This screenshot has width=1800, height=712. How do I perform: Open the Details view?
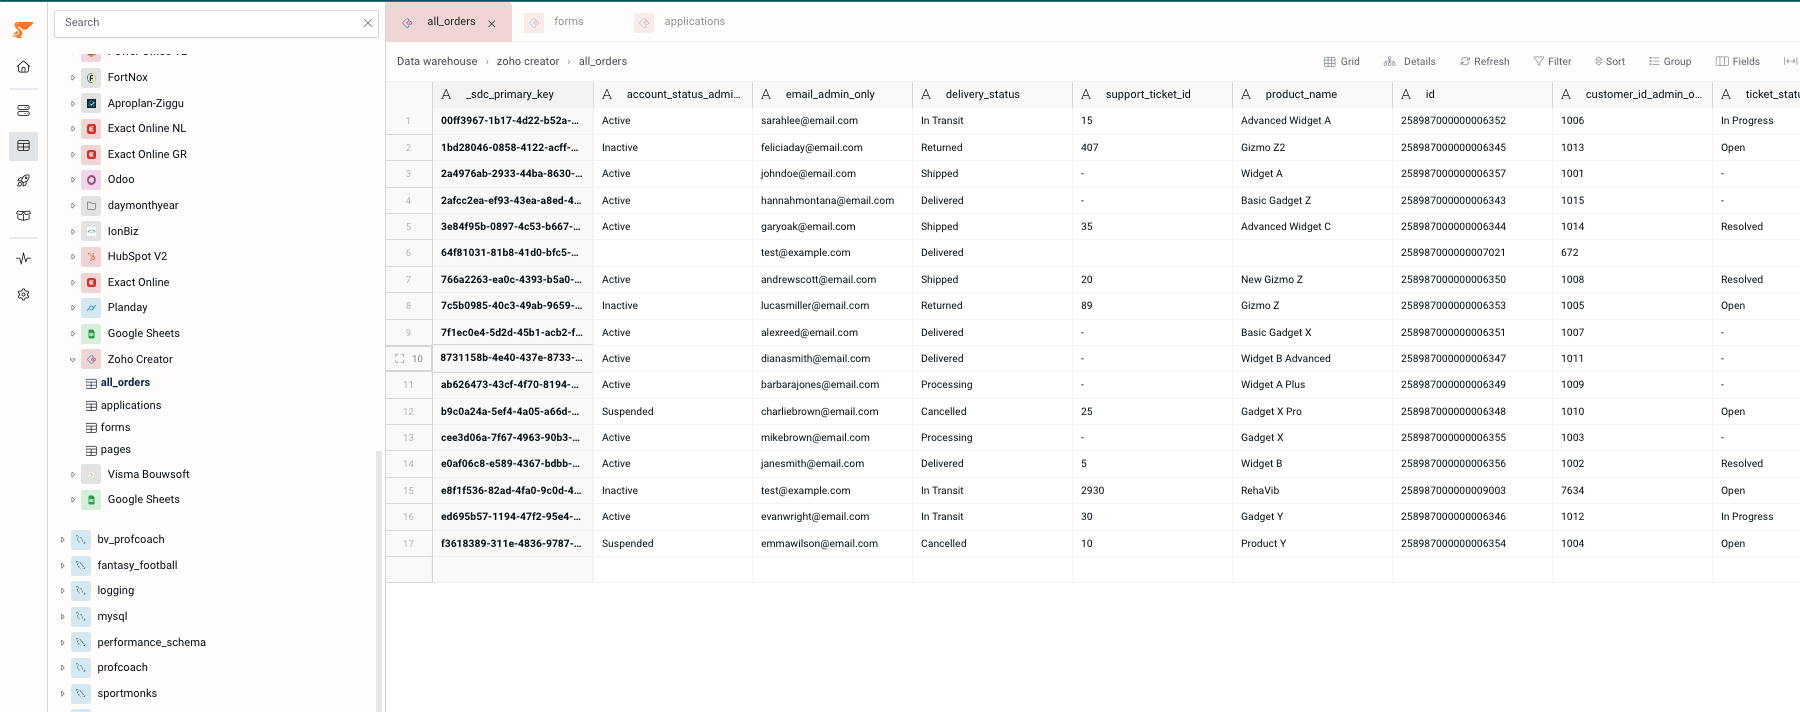coord(1410,62)
